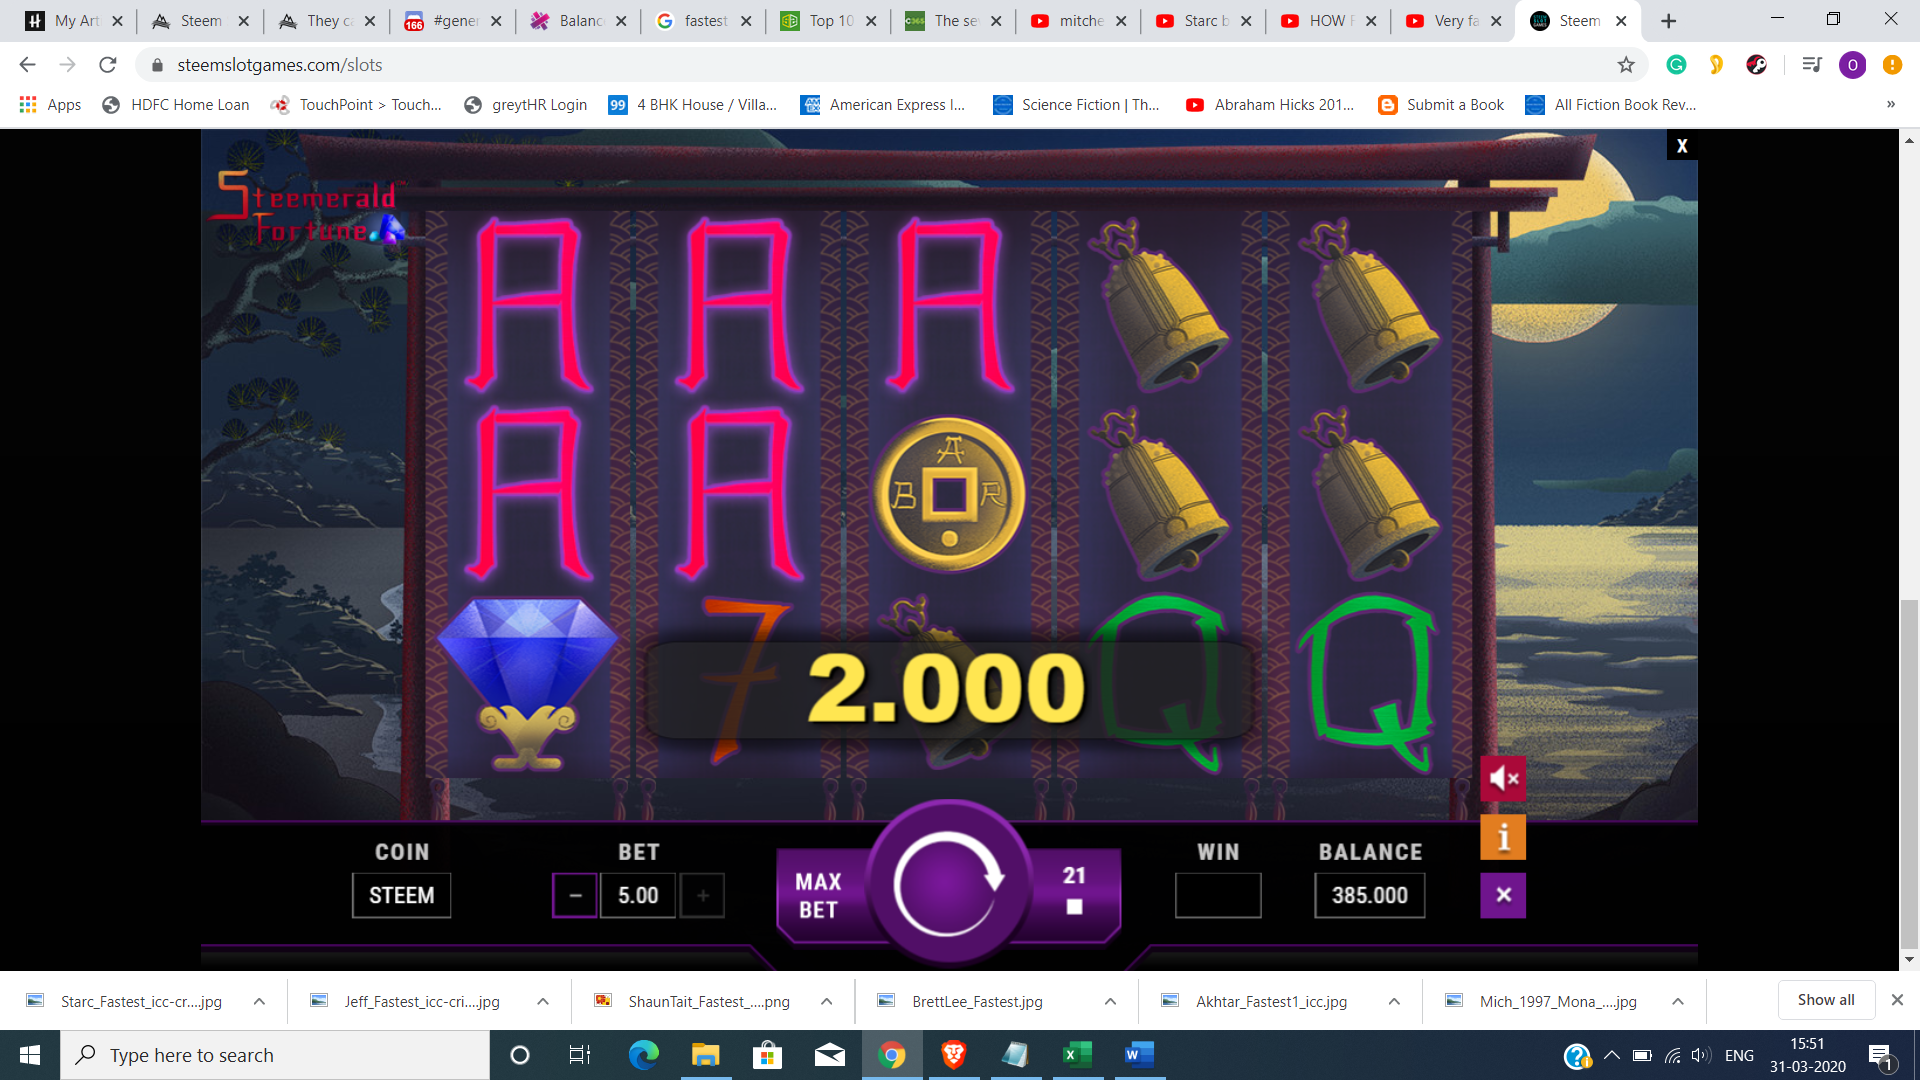Reload the steemslotgames page
Viewport: 1920px width, 1080px height.
(x=108, y=65)
